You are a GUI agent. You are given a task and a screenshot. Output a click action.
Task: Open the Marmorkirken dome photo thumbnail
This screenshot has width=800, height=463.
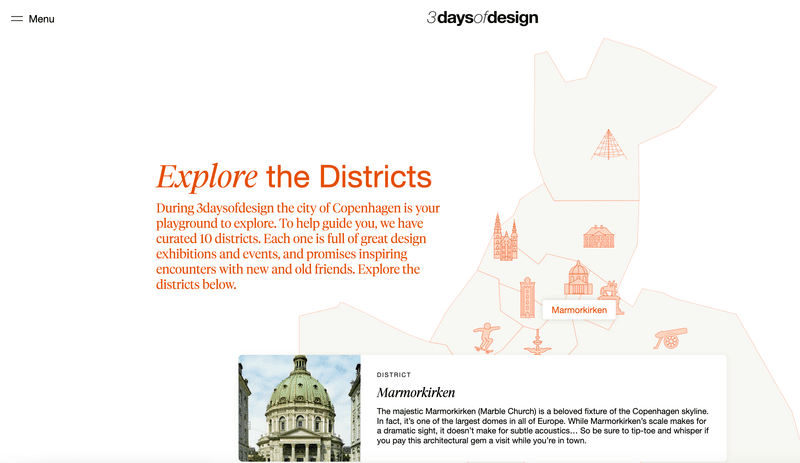coord(299,408)
